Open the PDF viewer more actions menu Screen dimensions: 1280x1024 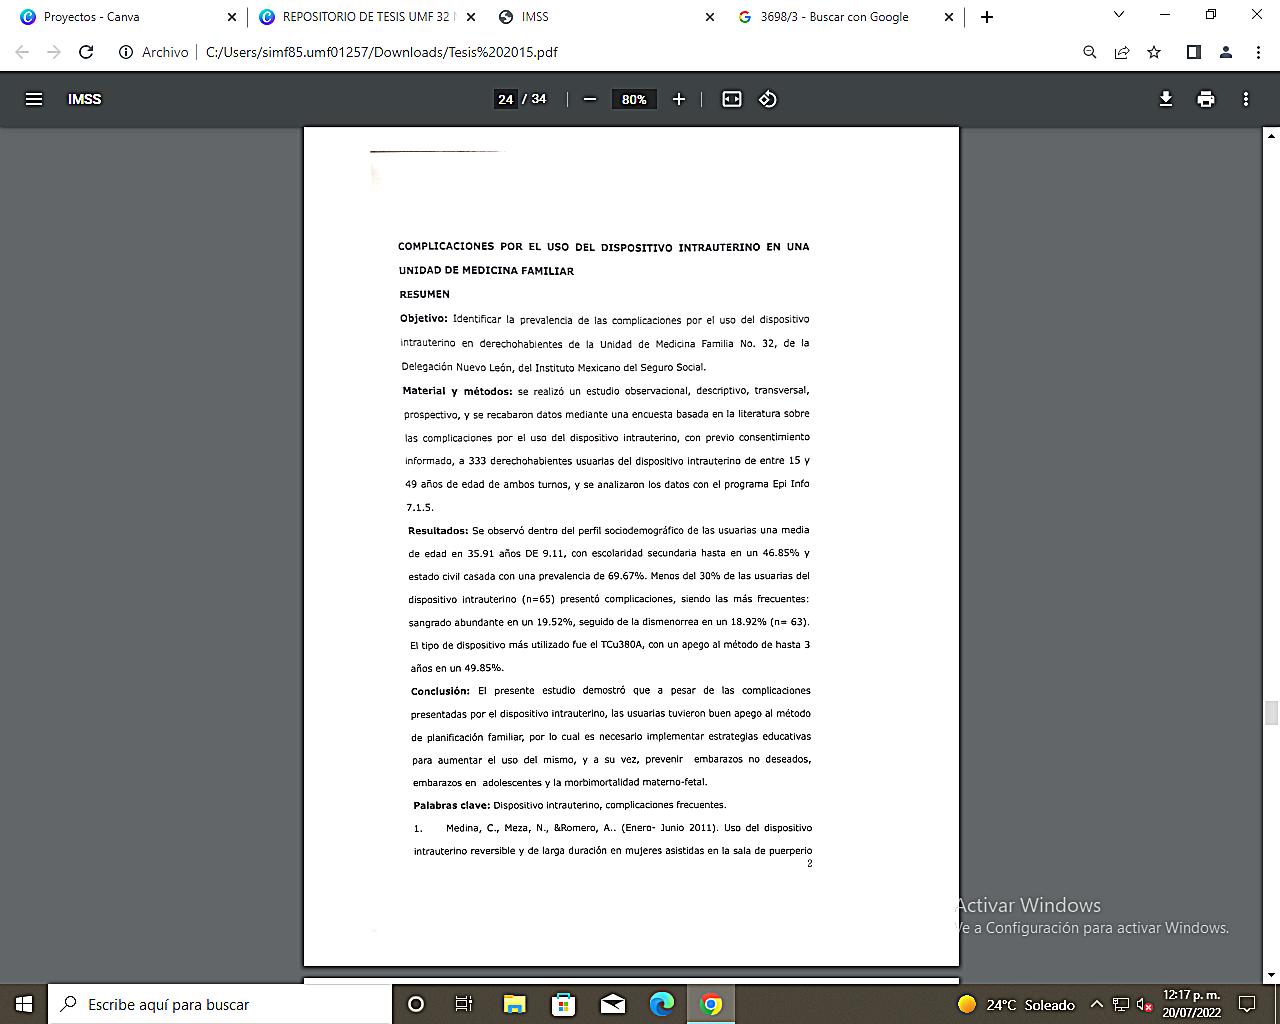point(1246,99)
